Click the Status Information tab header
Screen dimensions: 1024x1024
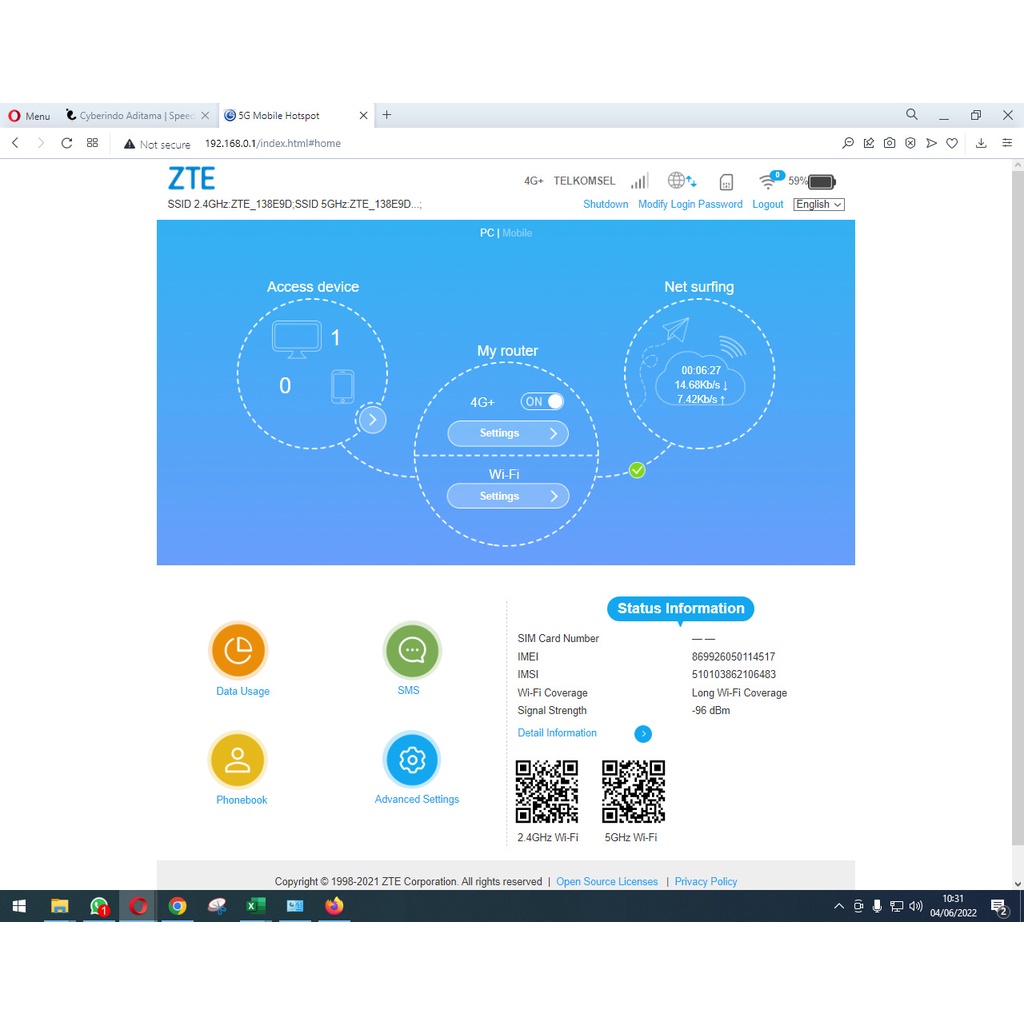pos(680,609)
